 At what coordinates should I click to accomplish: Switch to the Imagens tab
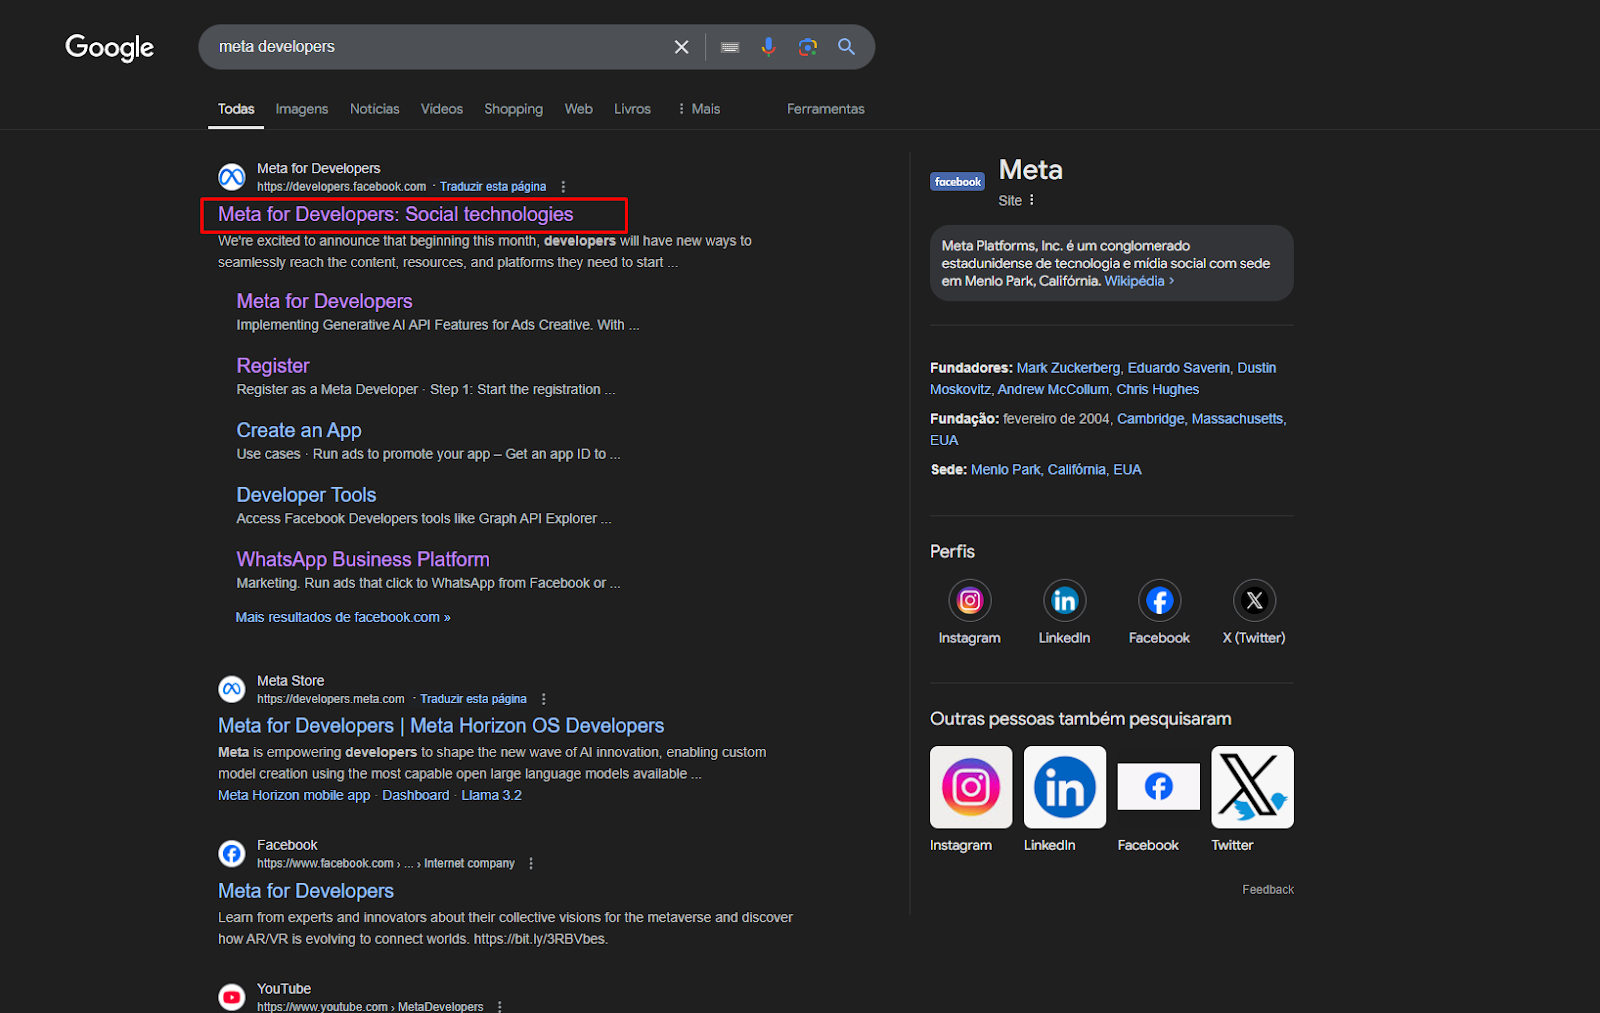[x=301, y=109]
